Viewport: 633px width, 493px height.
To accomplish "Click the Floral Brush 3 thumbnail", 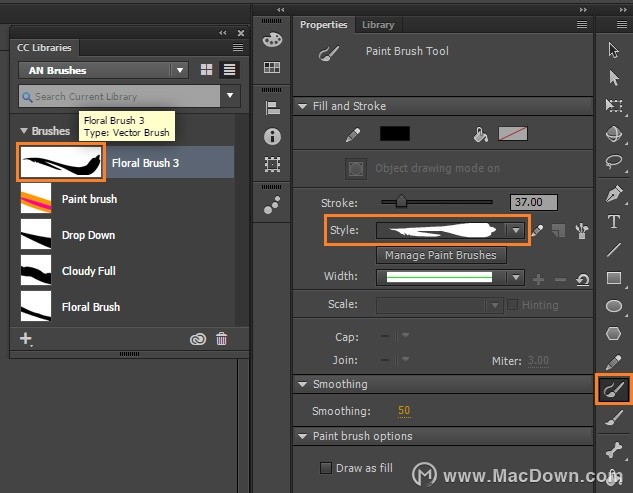I will pyautogui.click(x=61, y=162).
